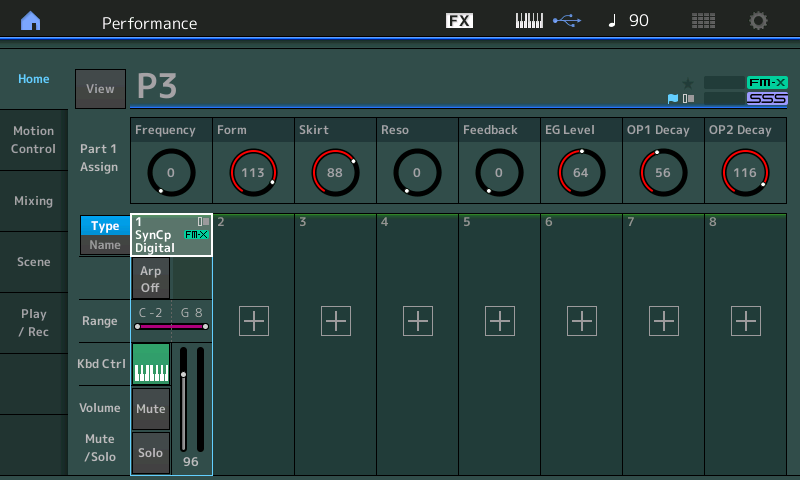Screen dimensions: 800x480
Task: Open the grid Live Set icon
Action: pos(703,21)
